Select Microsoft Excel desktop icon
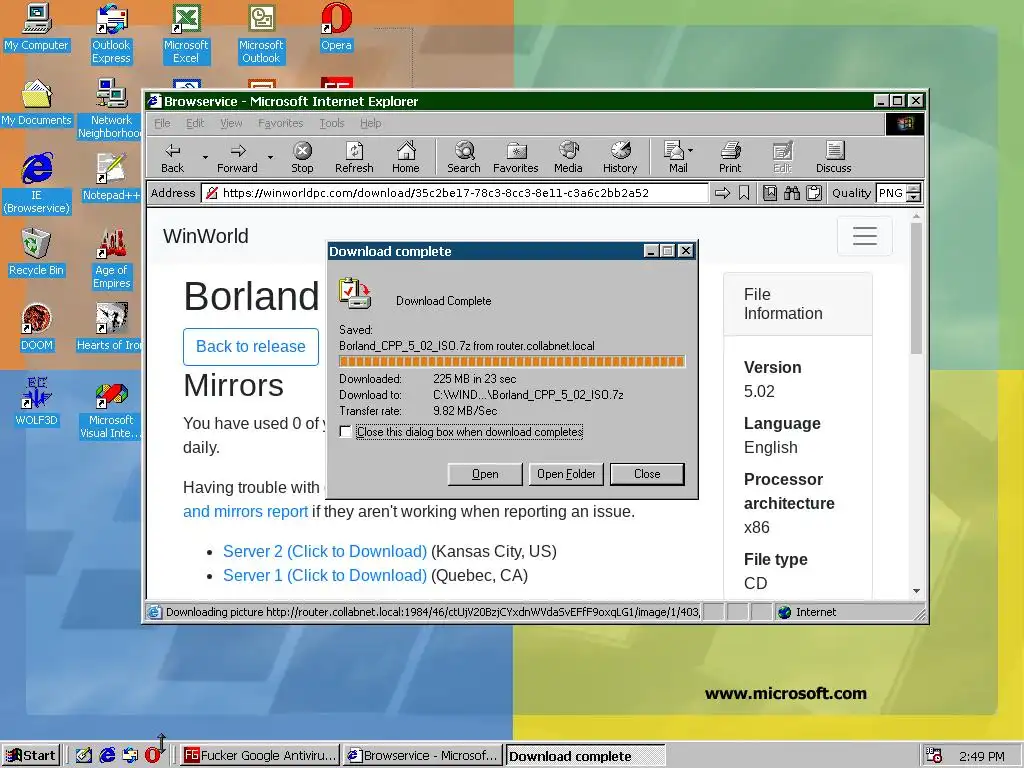The width and height of the screenshot is (1024, 768). (186, 34)
